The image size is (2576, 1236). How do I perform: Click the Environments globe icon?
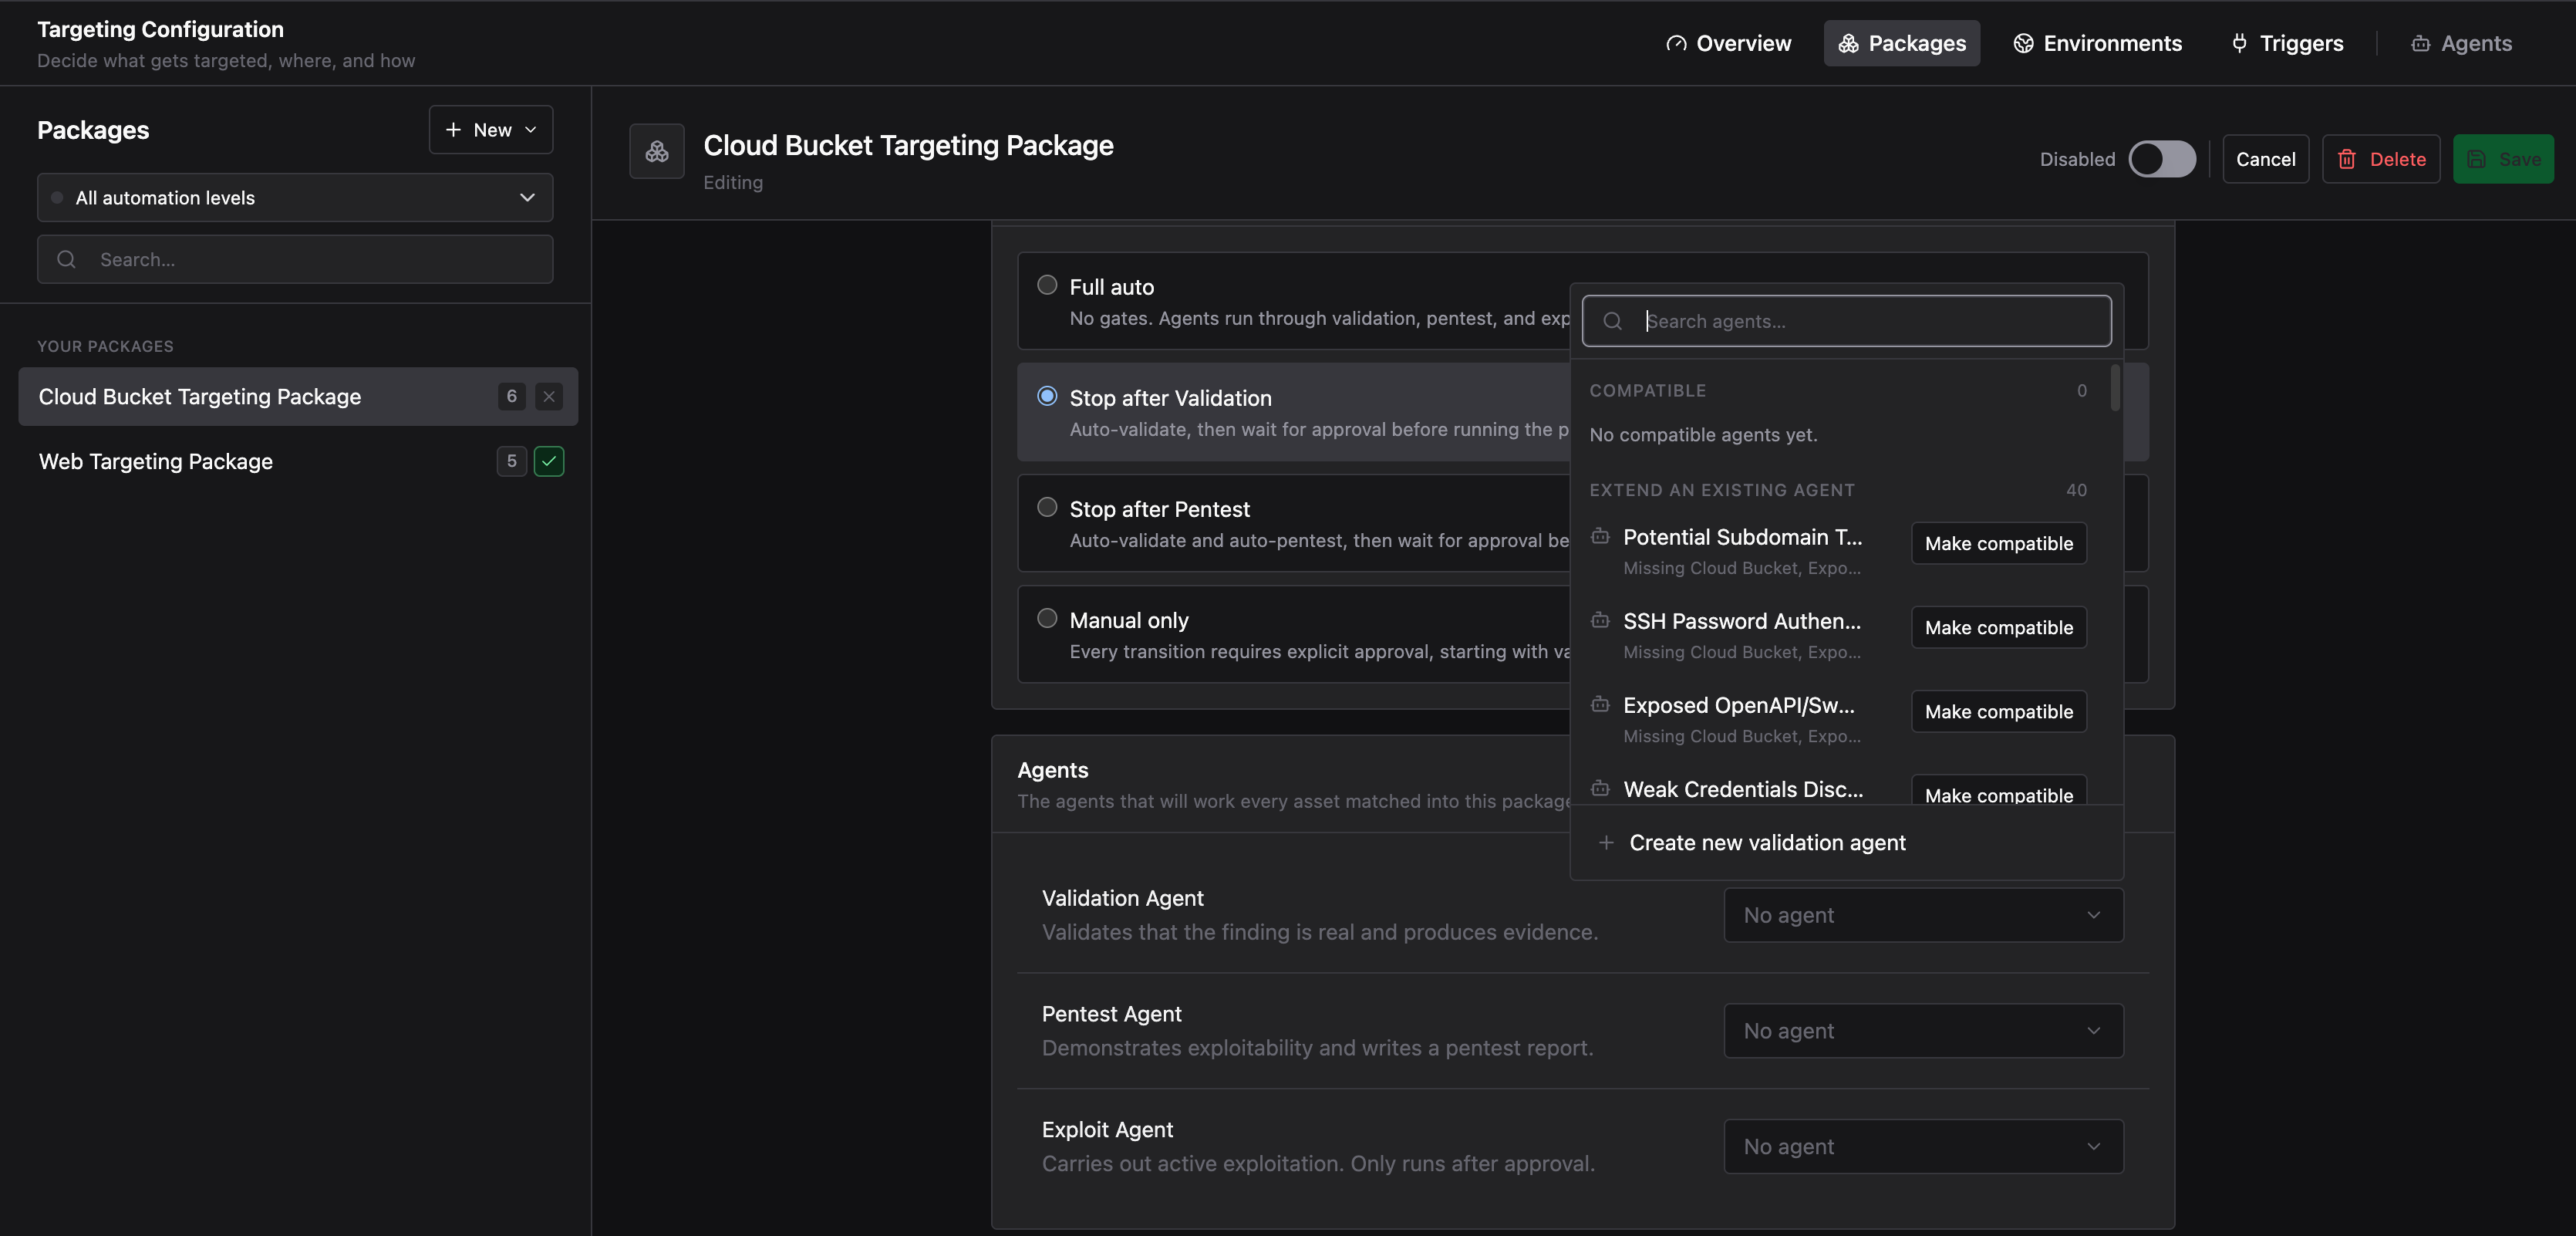2023,43
